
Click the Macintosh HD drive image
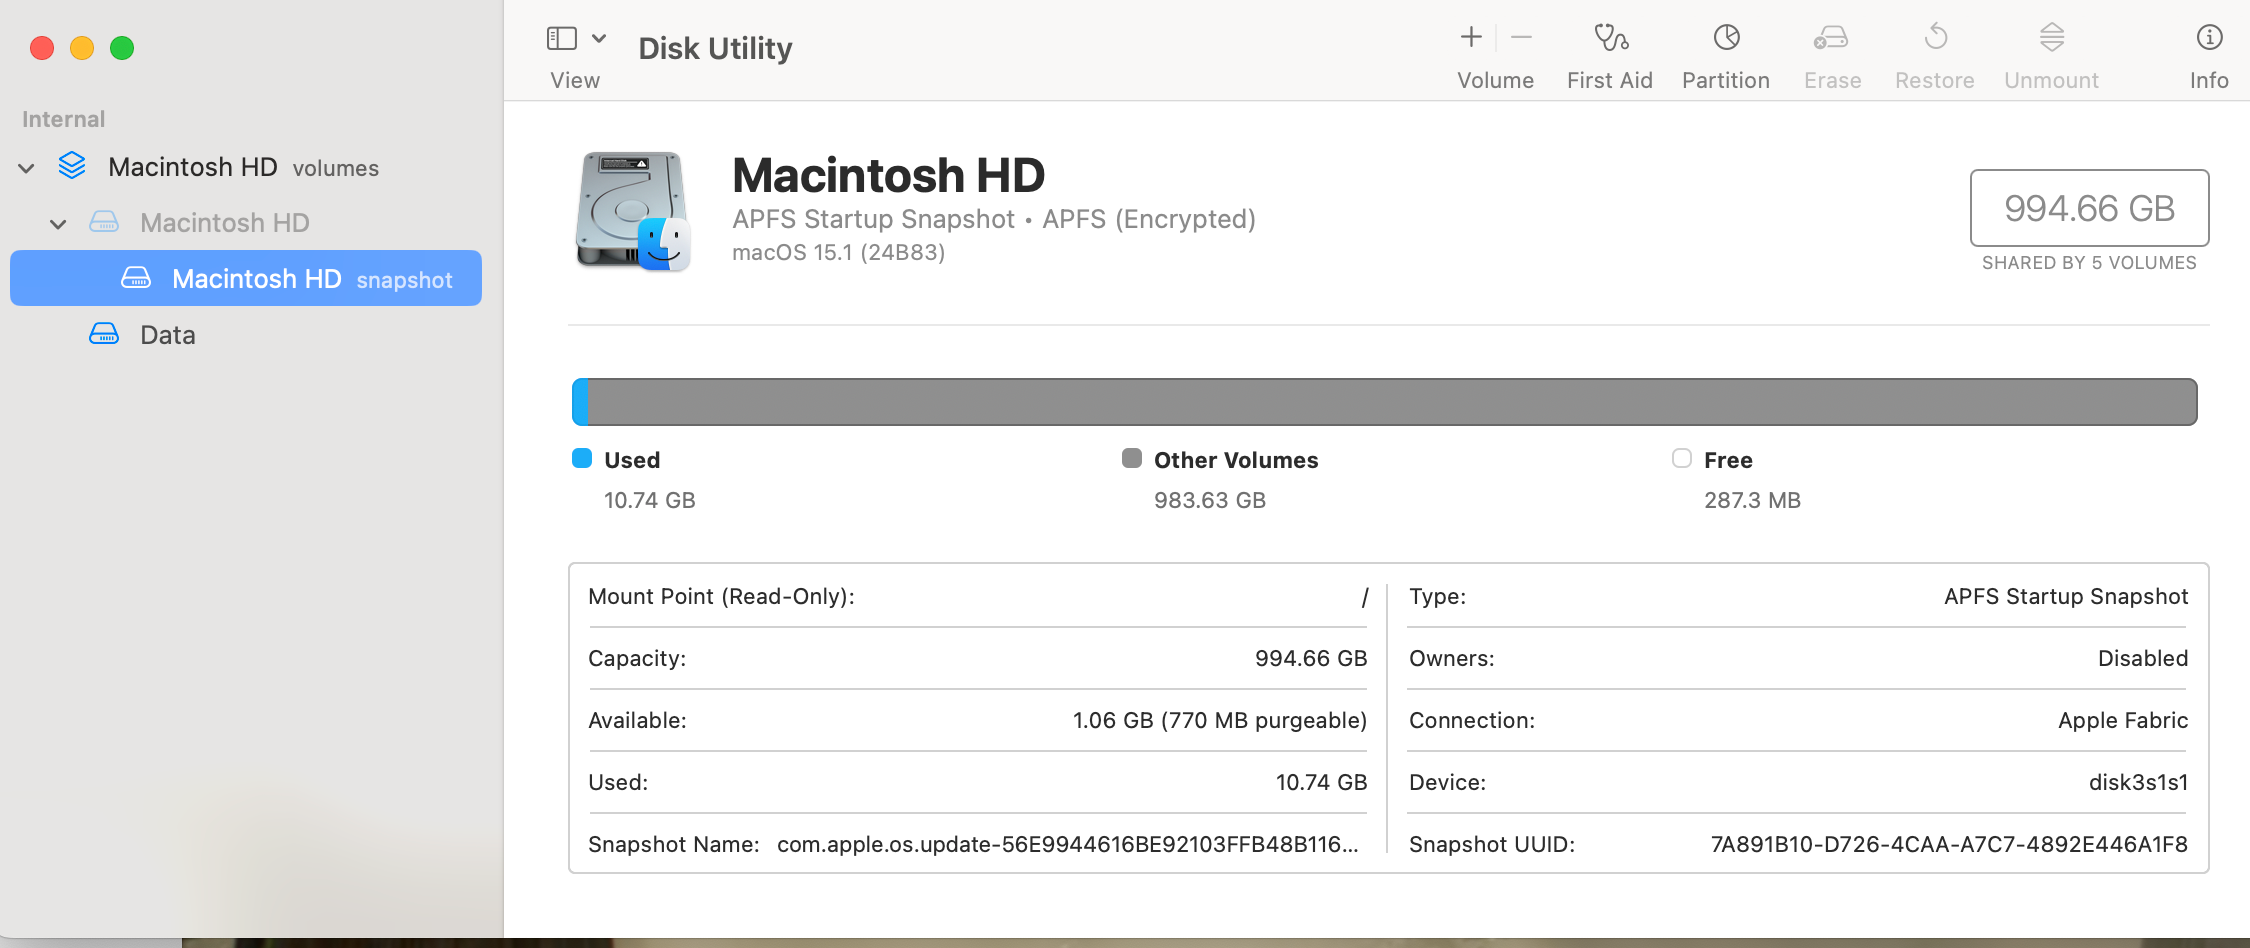[x=632, y=211]
